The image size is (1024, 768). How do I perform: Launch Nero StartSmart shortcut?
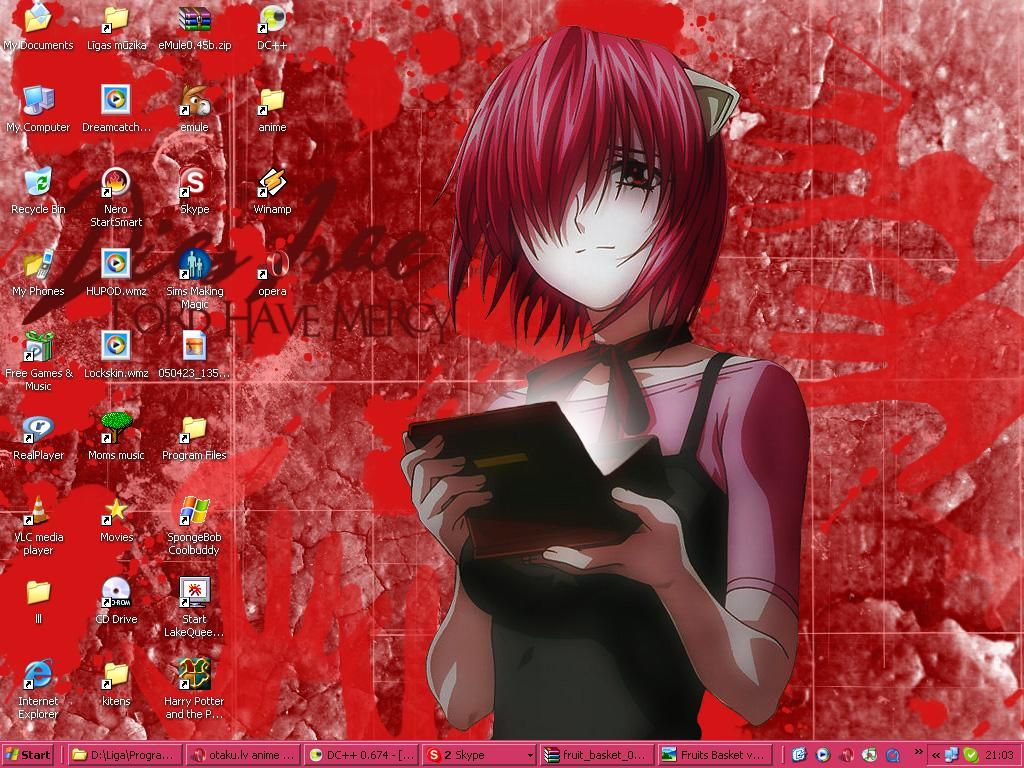click(x=116, y=197)
